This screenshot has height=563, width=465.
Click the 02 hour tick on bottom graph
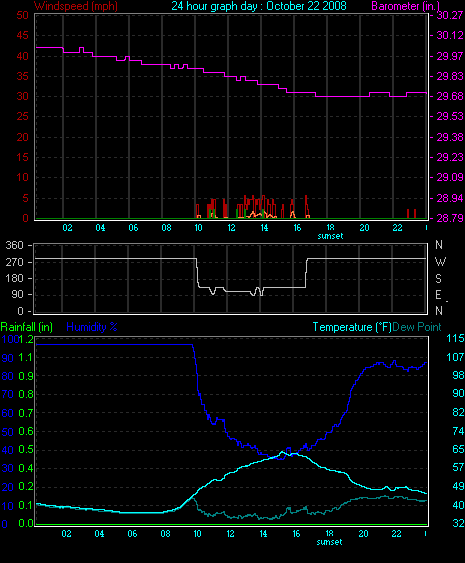(66, 534)
